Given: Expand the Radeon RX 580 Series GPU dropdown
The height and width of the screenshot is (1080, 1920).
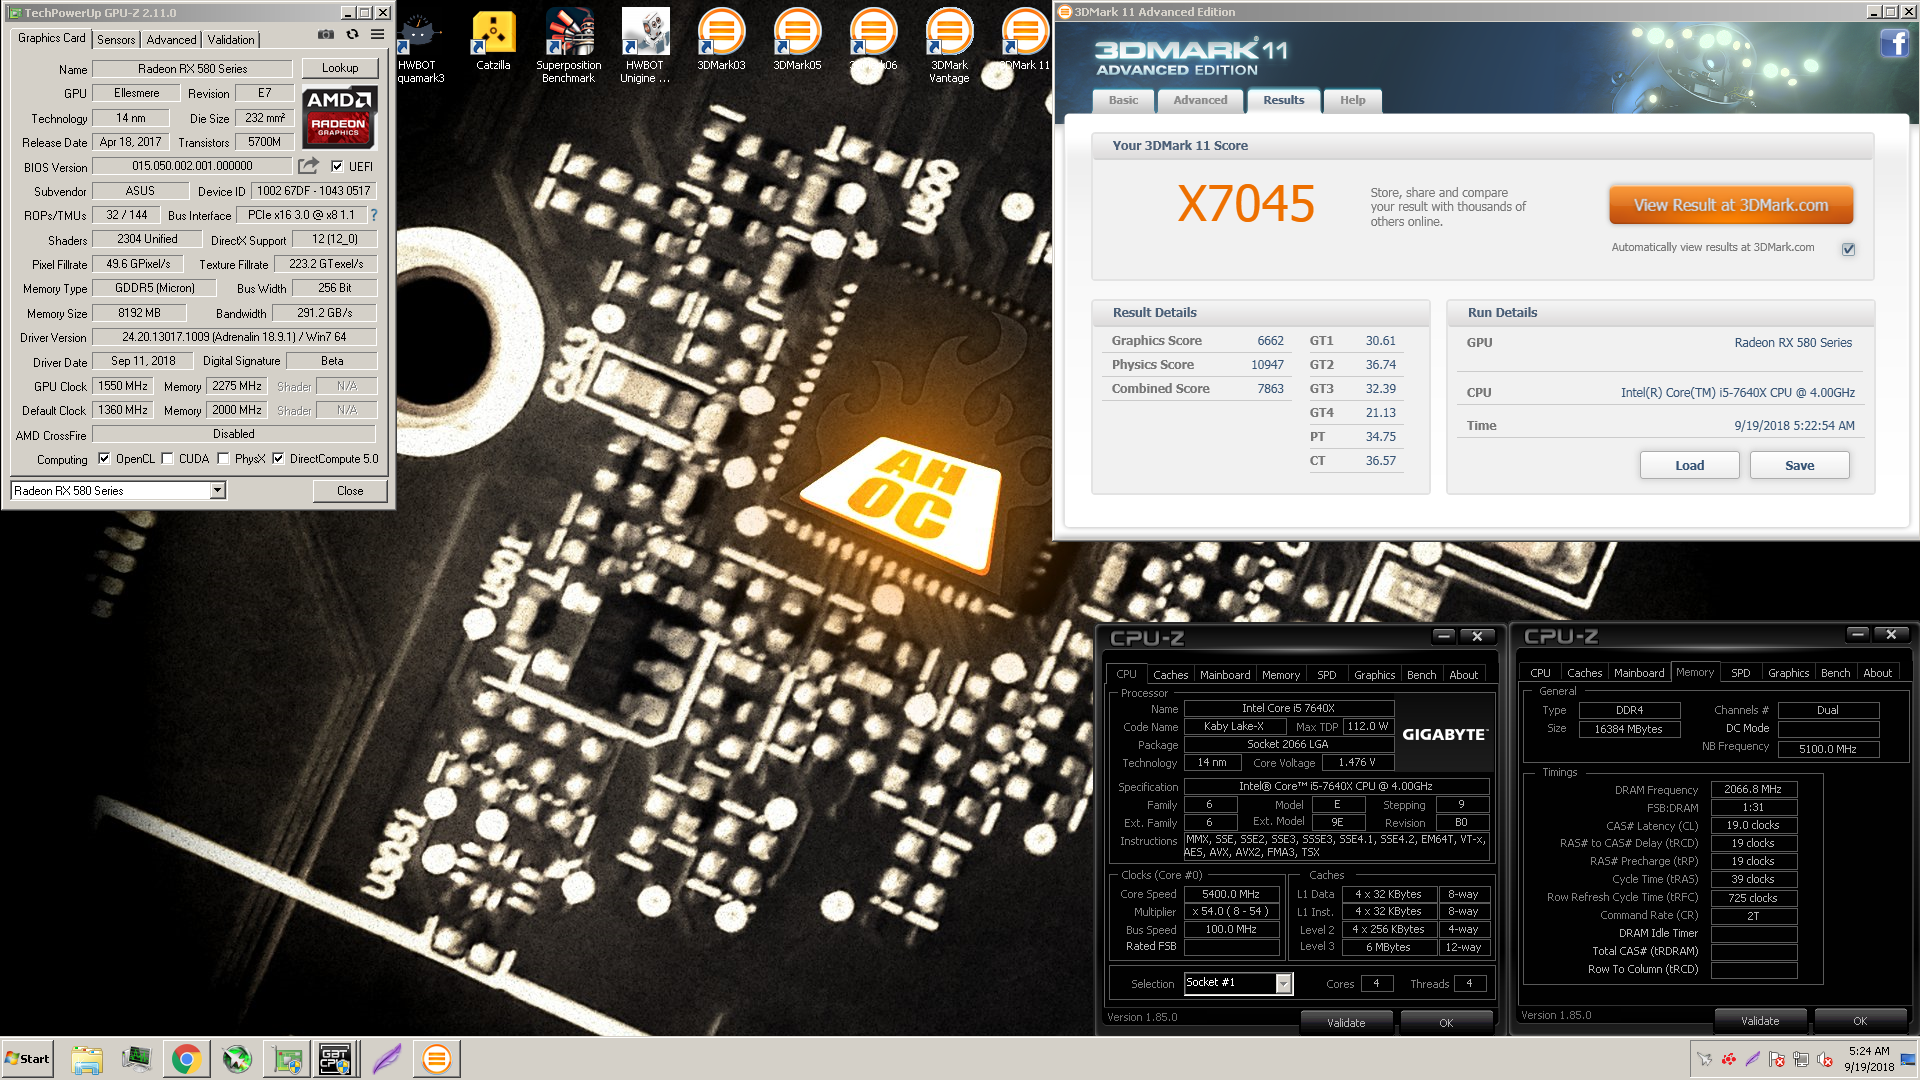Looking at the screenshot, I should (217, 490).
